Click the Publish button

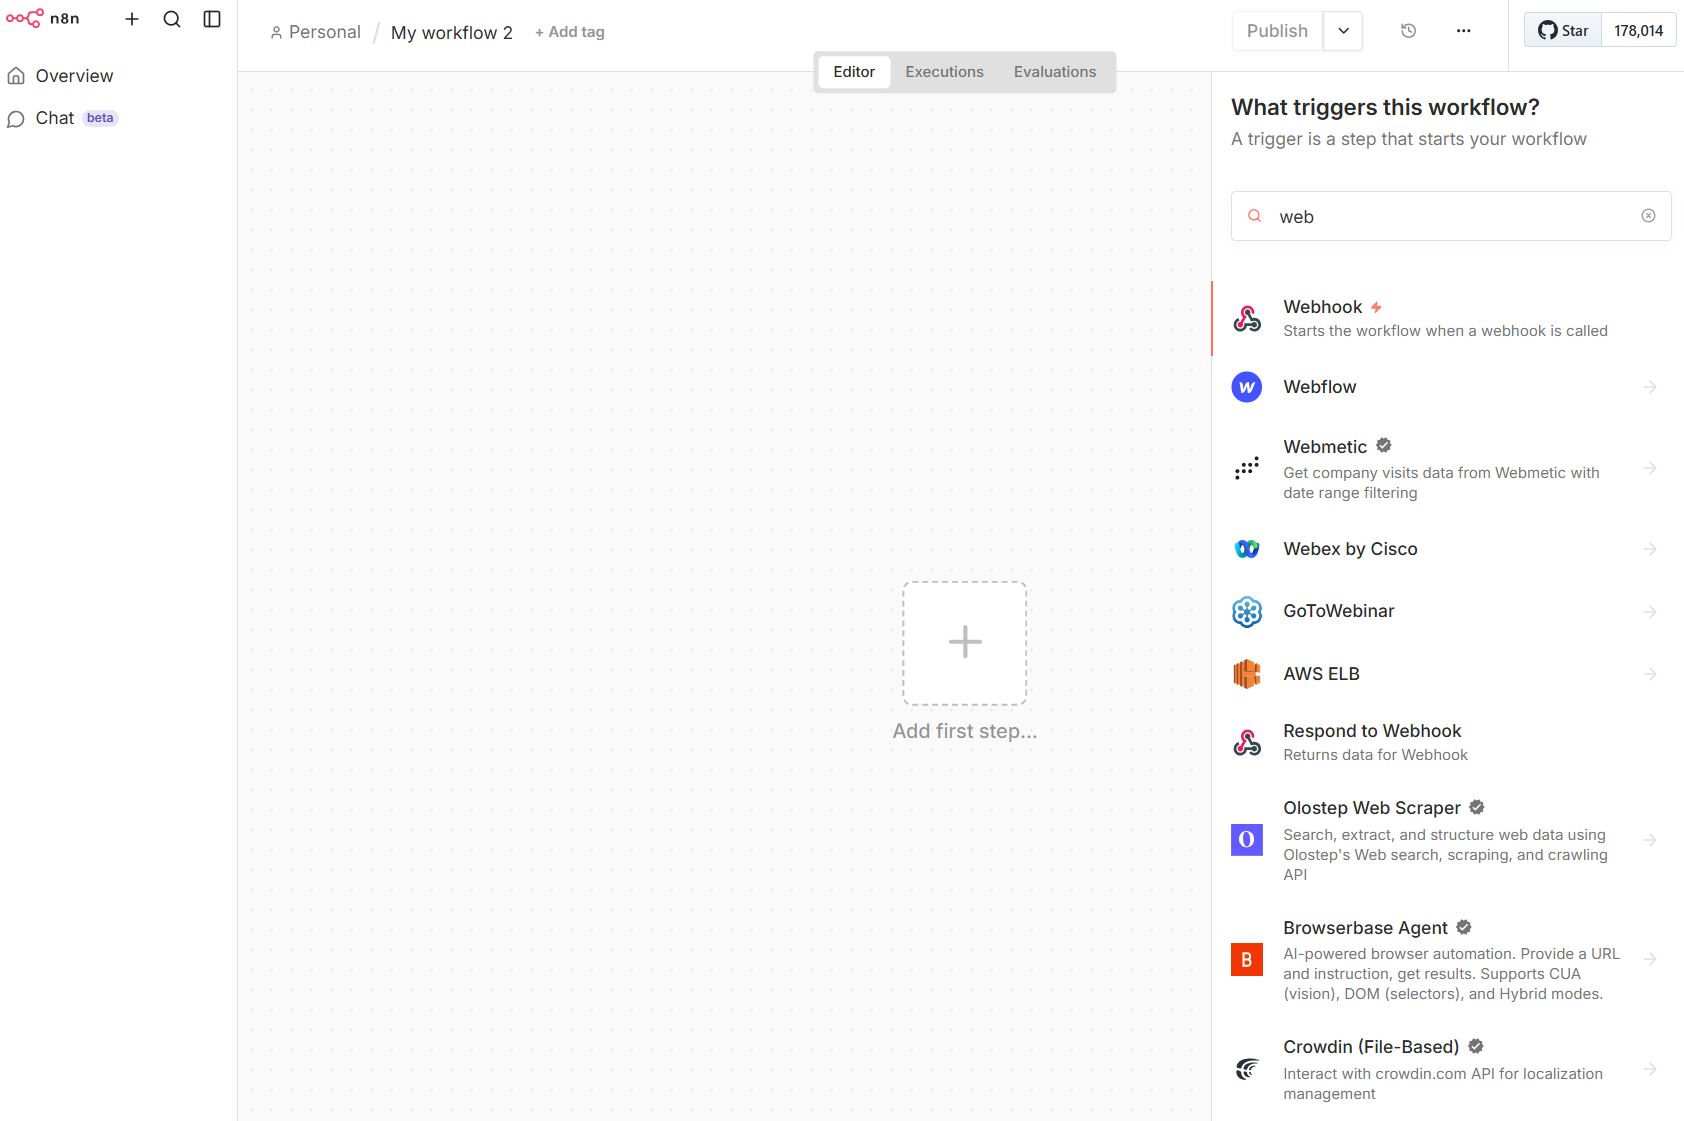[1277, 31]
